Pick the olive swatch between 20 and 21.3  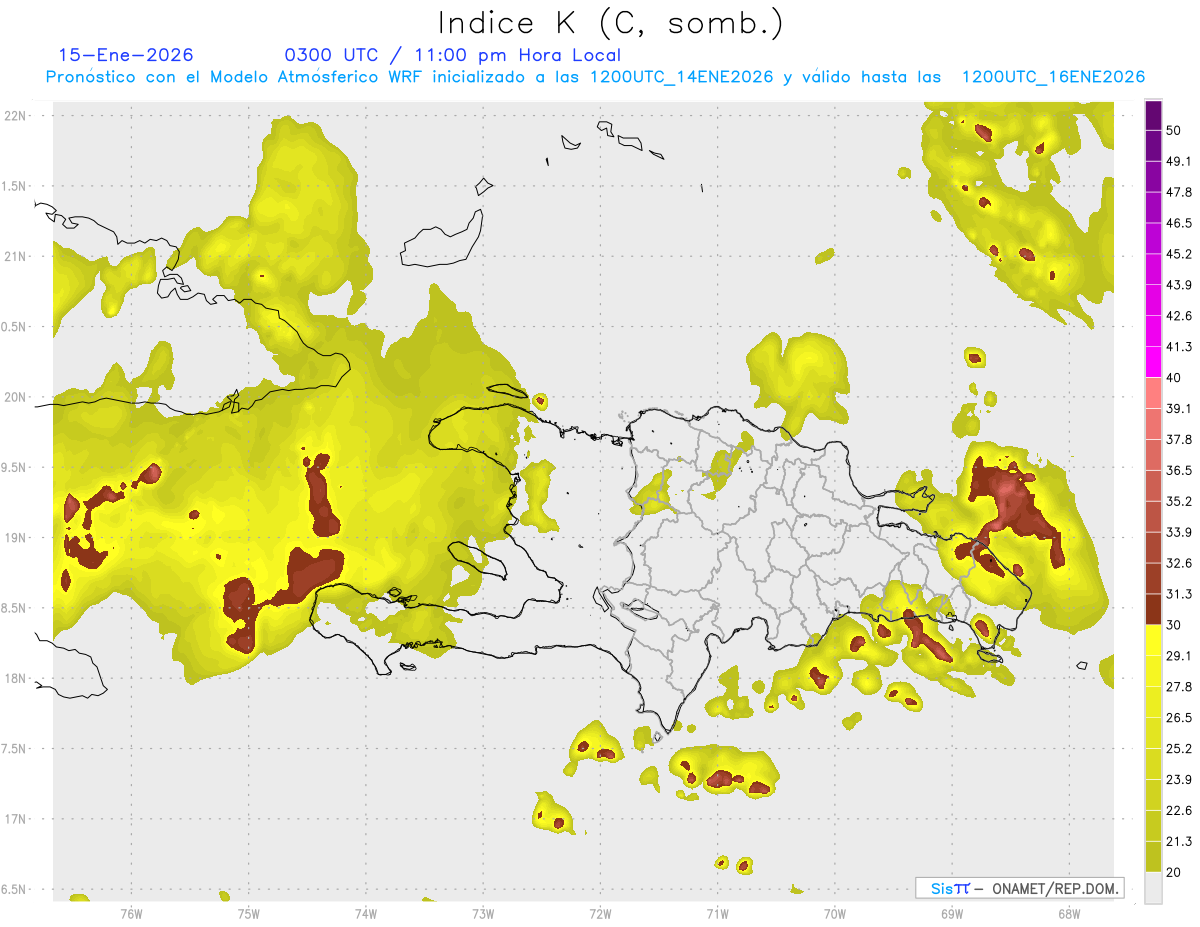tap(1153, 857)
